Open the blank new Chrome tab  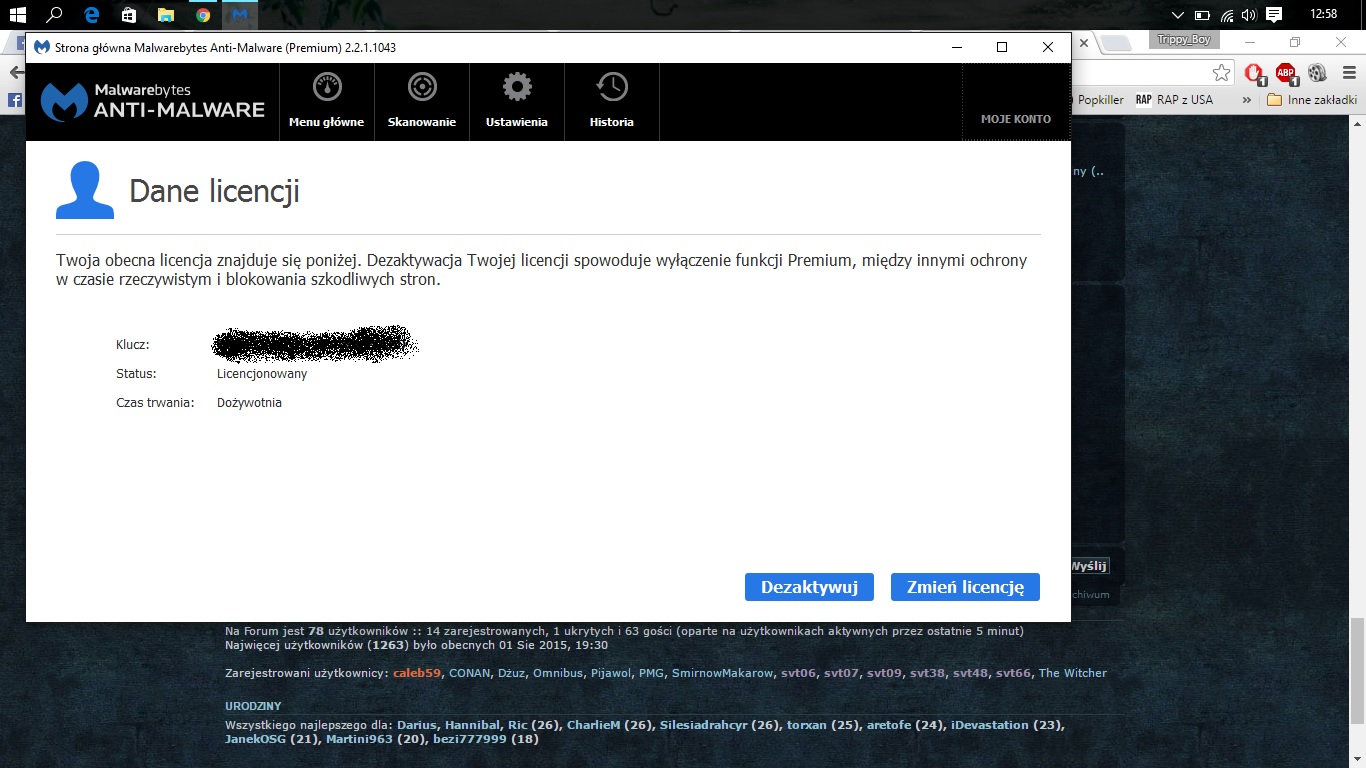pyautogui.click(x=1117, y=43)
